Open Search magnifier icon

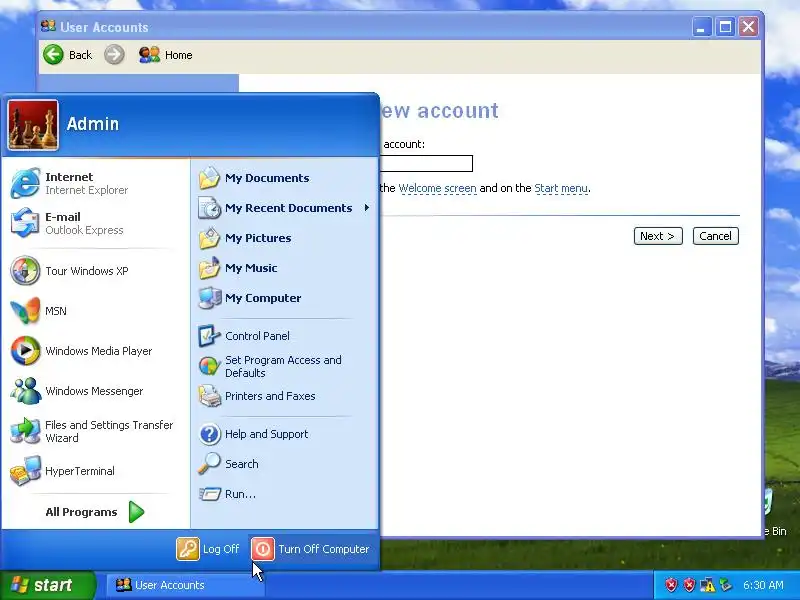click(209, 464)
